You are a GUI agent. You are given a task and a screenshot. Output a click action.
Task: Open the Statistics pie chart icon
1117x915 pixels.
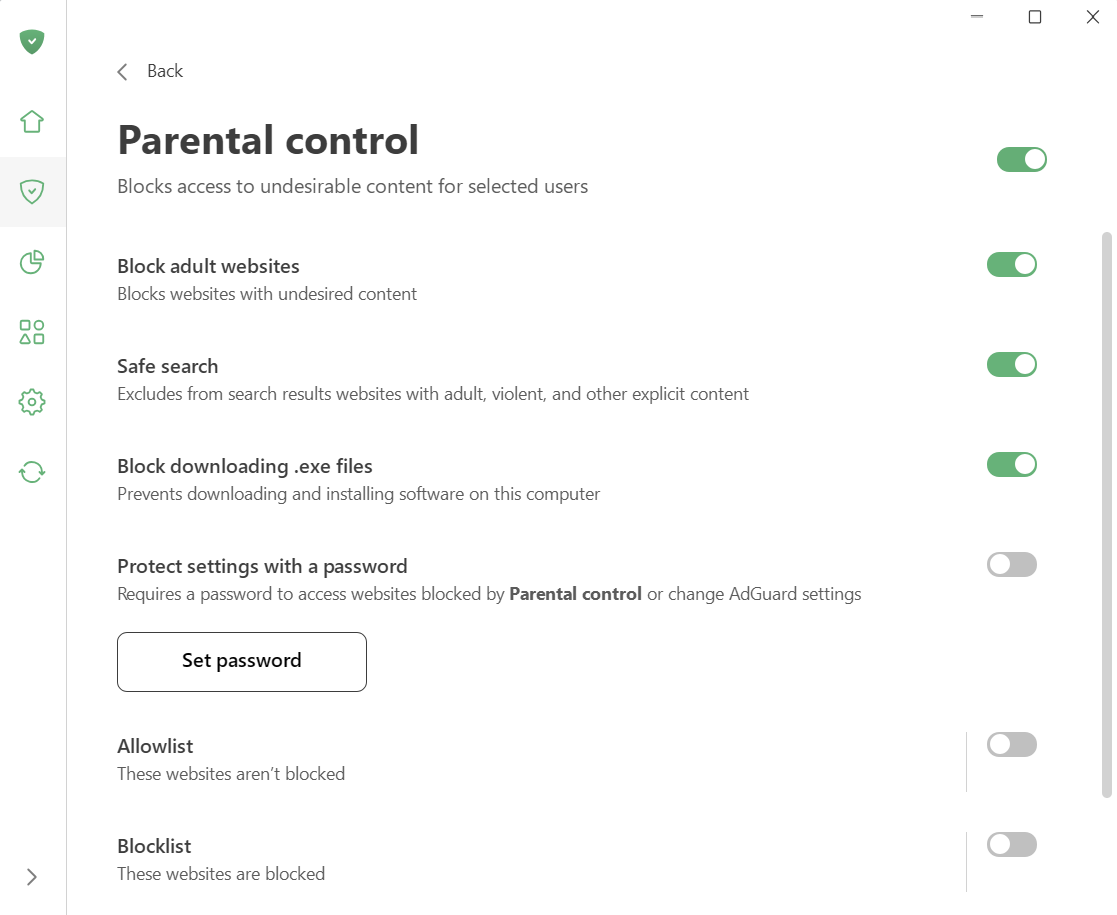pos(31,261)
